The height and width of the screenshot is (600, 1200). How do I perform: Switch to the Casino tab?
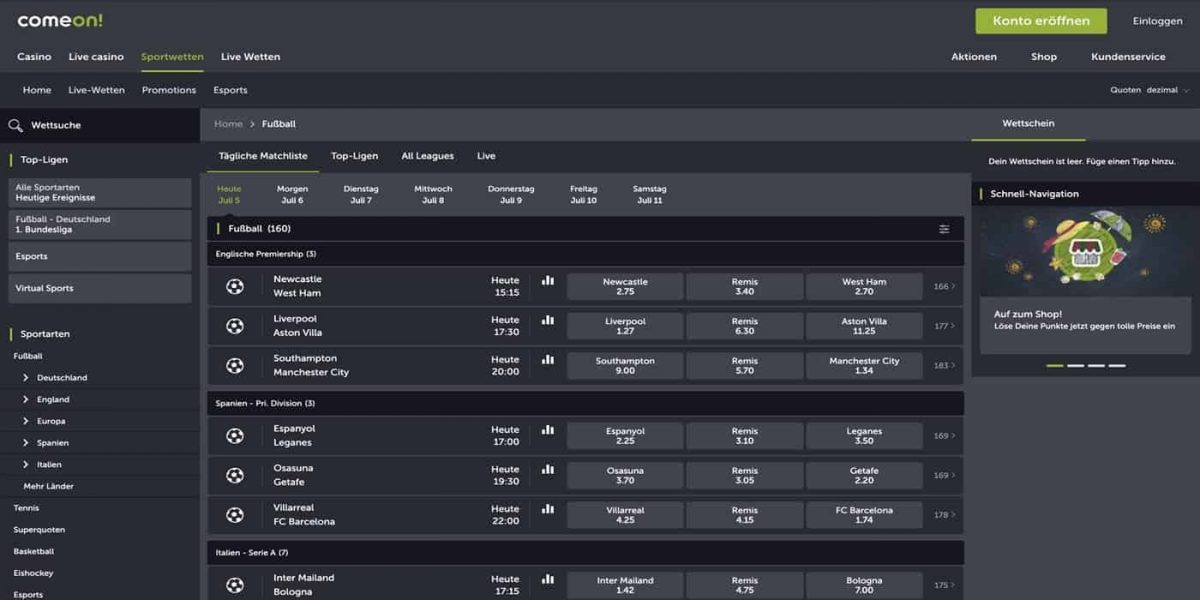pos(34,57)
